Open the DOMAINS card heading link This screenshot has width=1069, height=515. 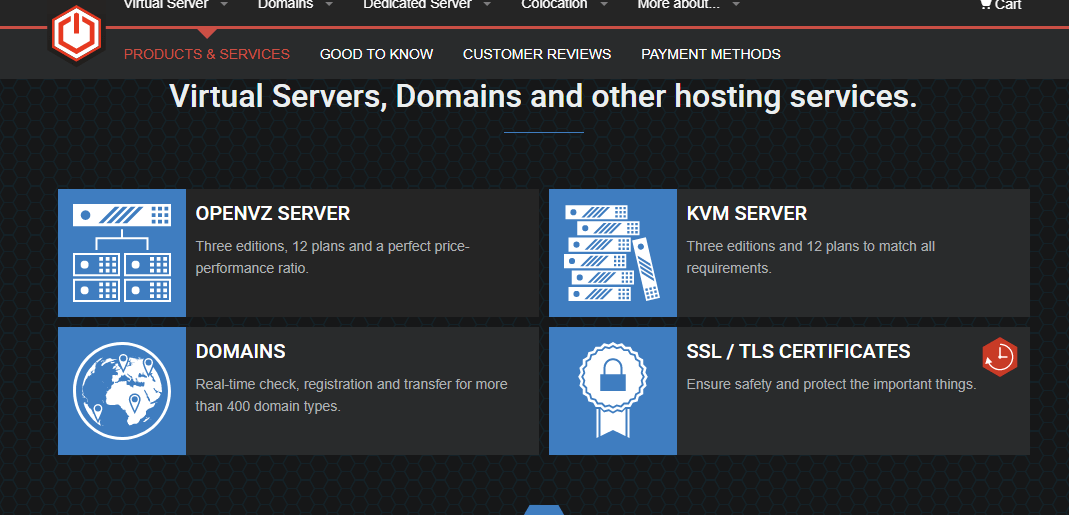[x=241, y=351]
